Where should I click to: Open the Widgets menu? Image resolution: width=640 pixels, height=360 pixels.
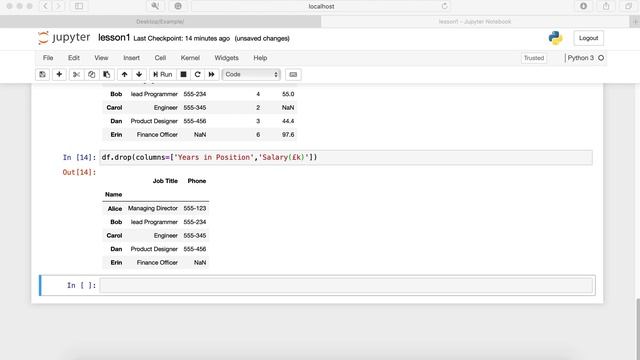pos(226,58)
